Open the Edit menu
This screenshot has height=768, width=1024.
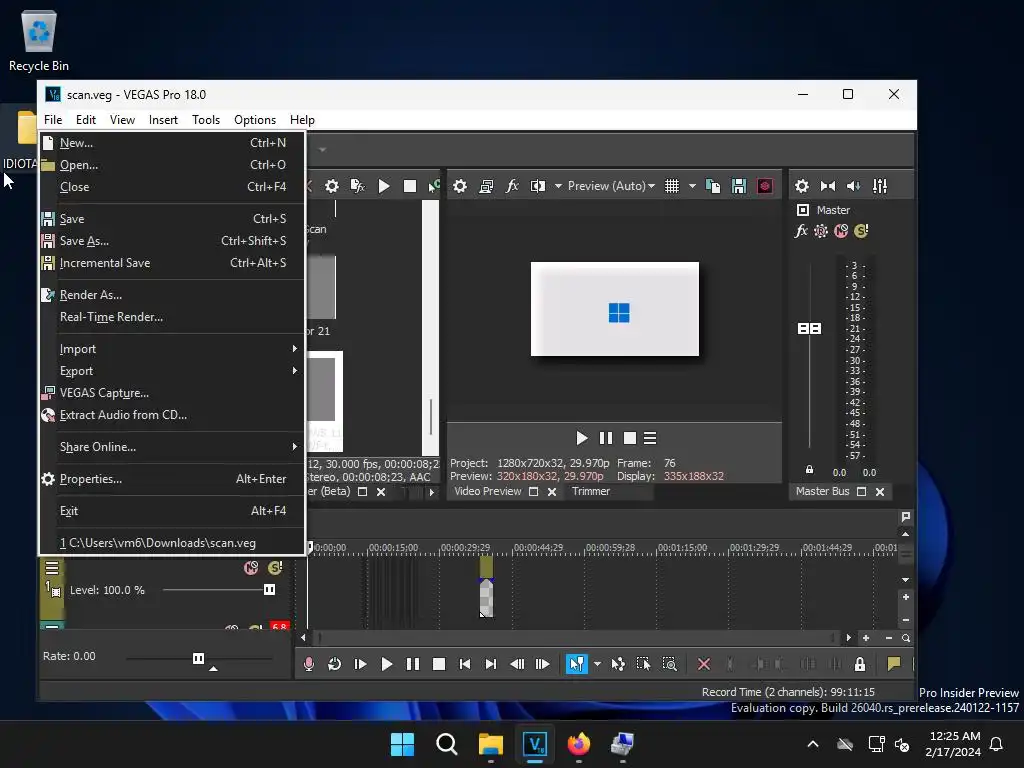coord(86,120)
